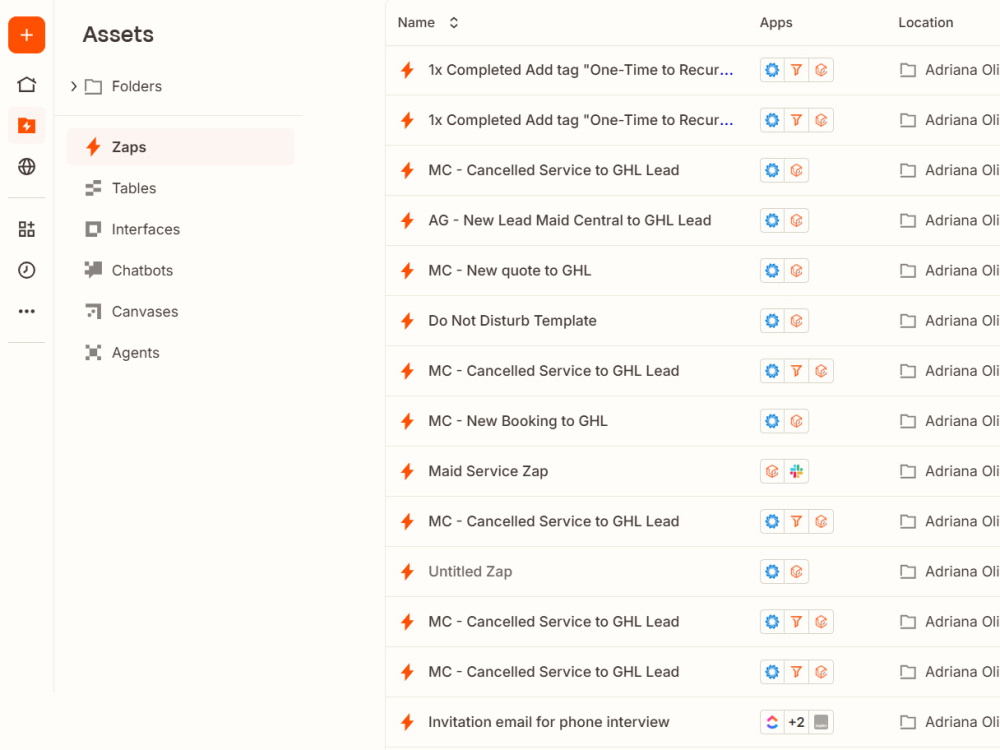This screenshot has height=750, width=1000.
Task: Click gear app icon in MC - New quote row
Action: 772,270
